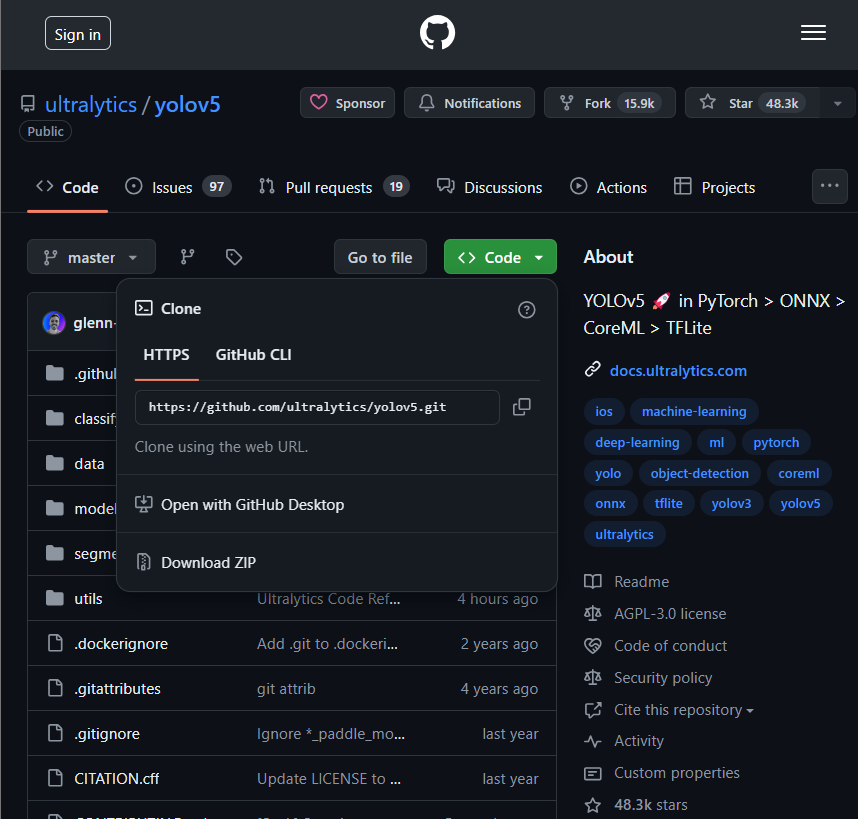
Task: Click the Sponsor button
Action: click(x=347, y=103)
